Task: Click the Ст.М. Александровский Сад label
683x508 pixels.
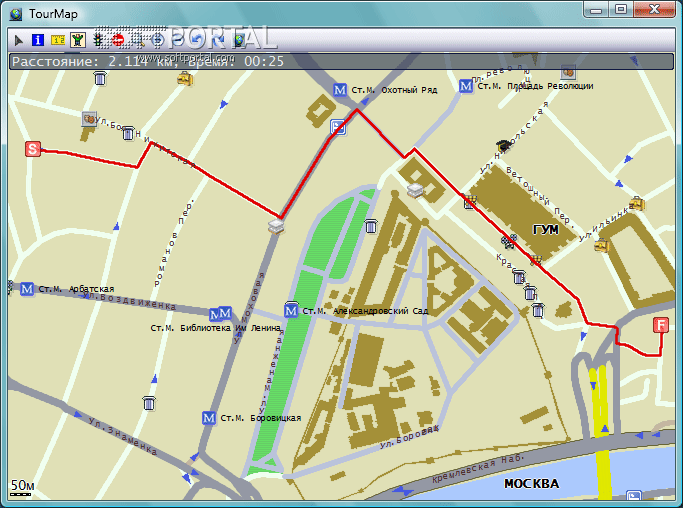Action: click(x=365, y=311)
